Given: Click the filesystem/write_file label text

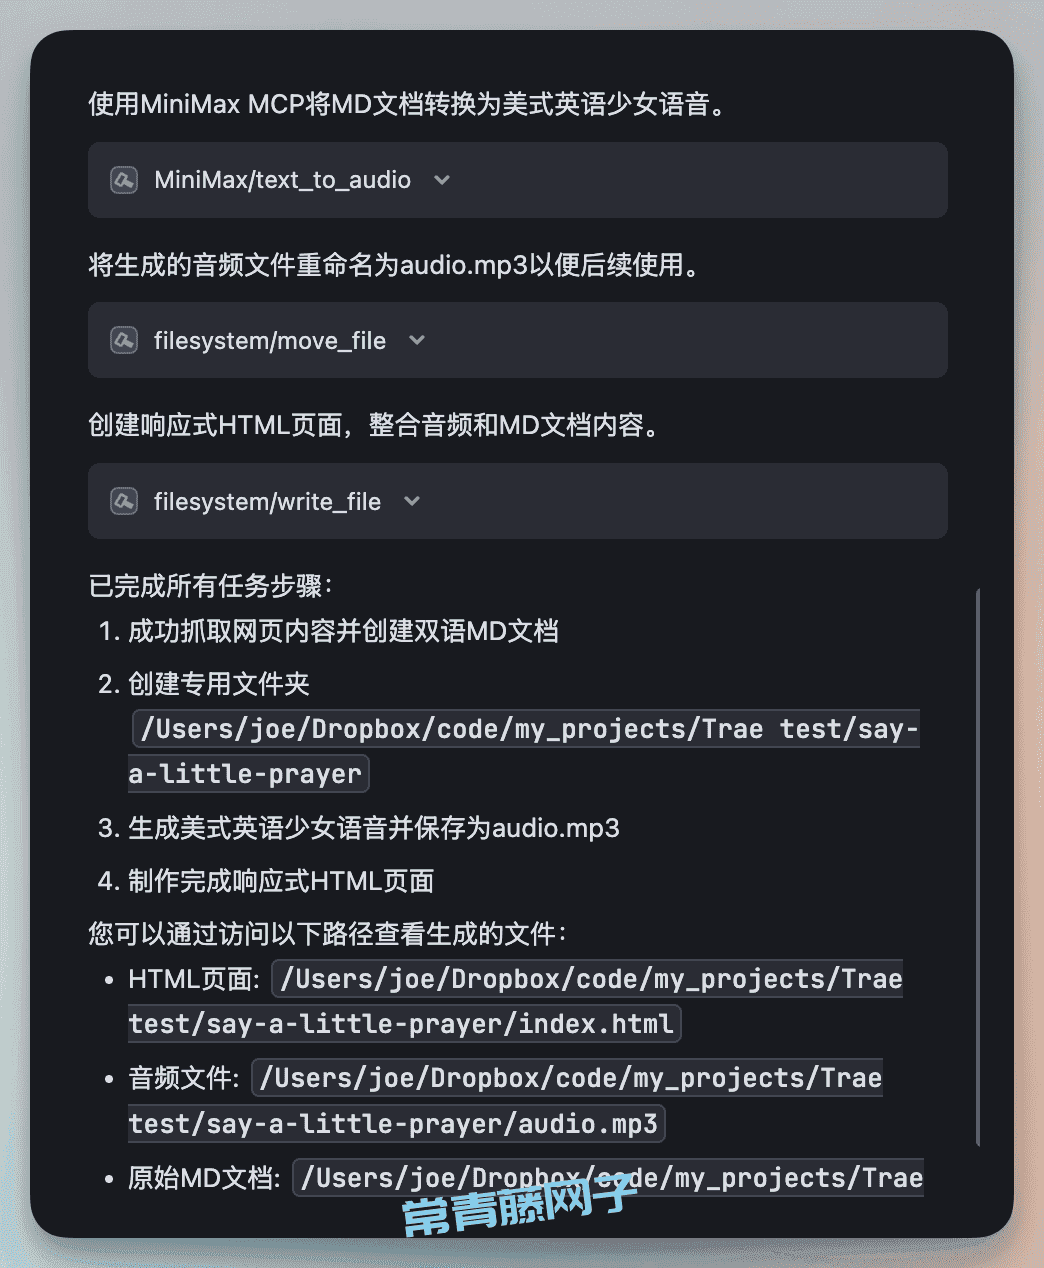Looking at the screenshot, I should (267, 501).
